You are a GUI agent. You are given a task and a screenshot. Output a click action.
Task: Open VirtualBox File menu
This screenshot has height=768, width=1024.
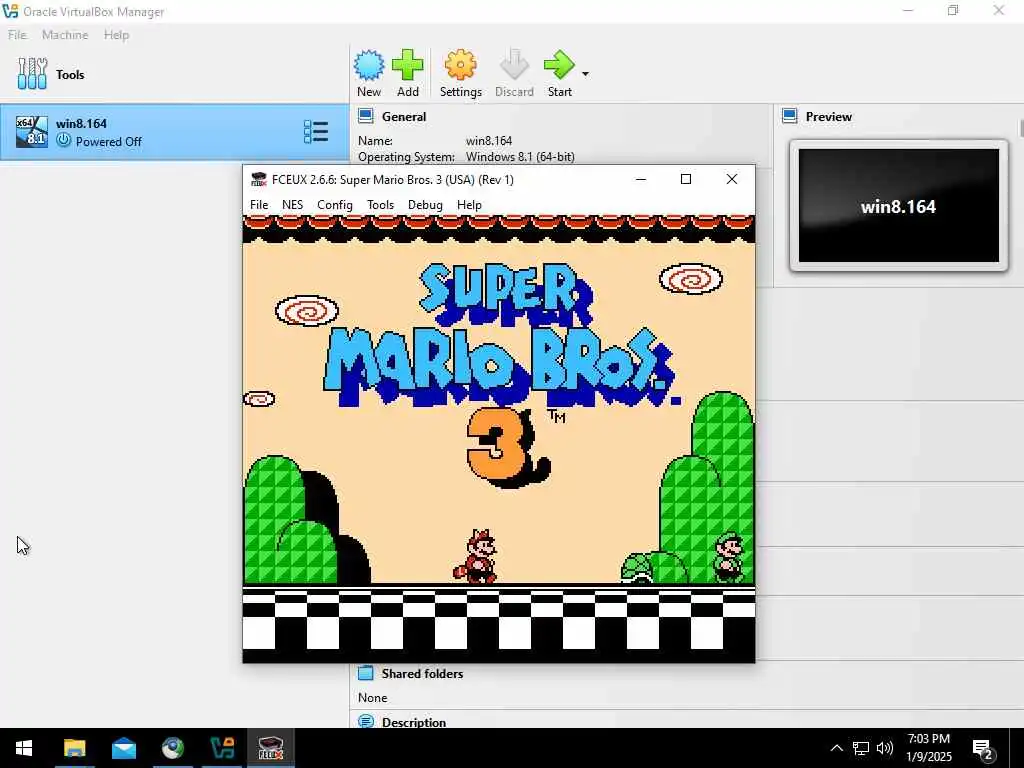[x=17, y=35]
